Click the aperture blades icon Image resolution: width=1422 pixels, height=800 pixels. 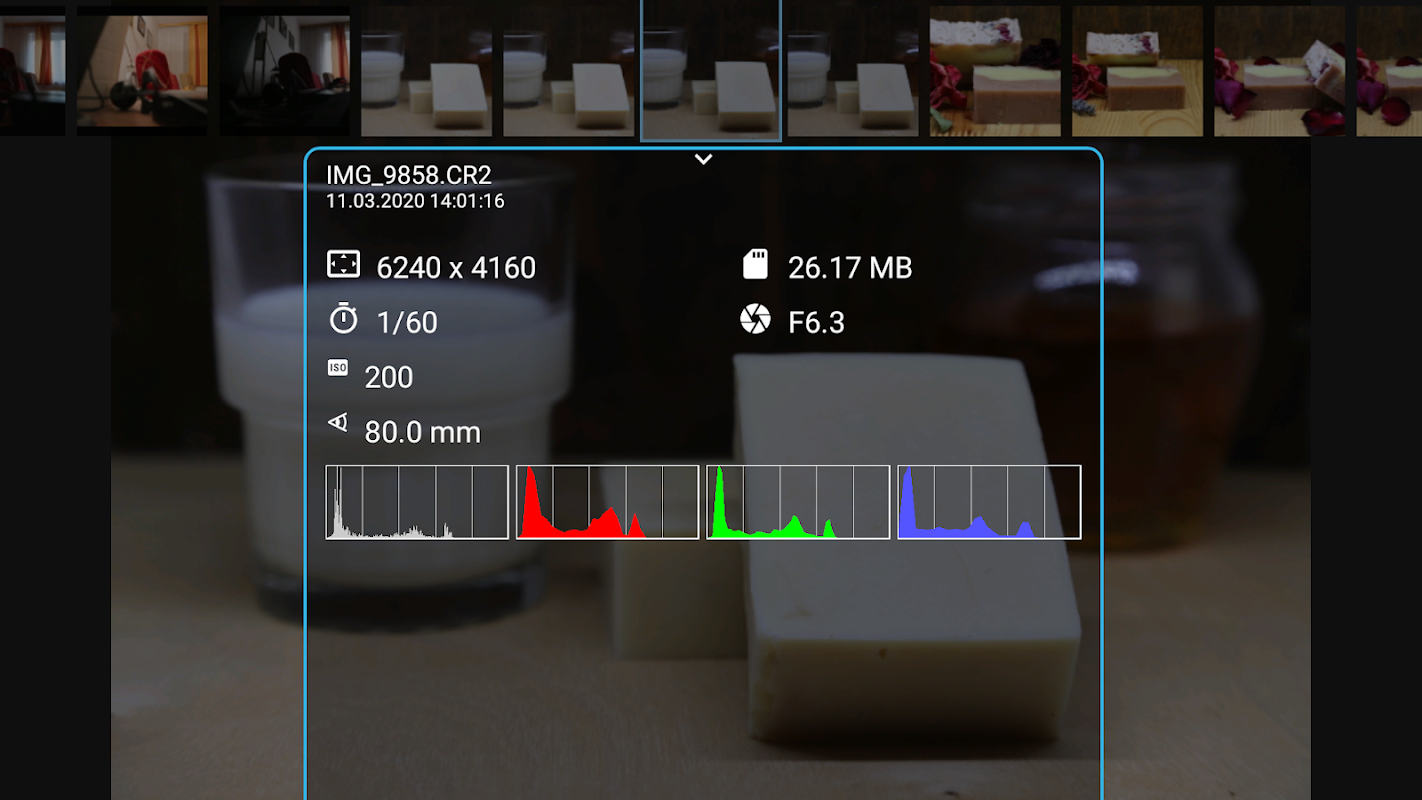click(x=755, y=319)
